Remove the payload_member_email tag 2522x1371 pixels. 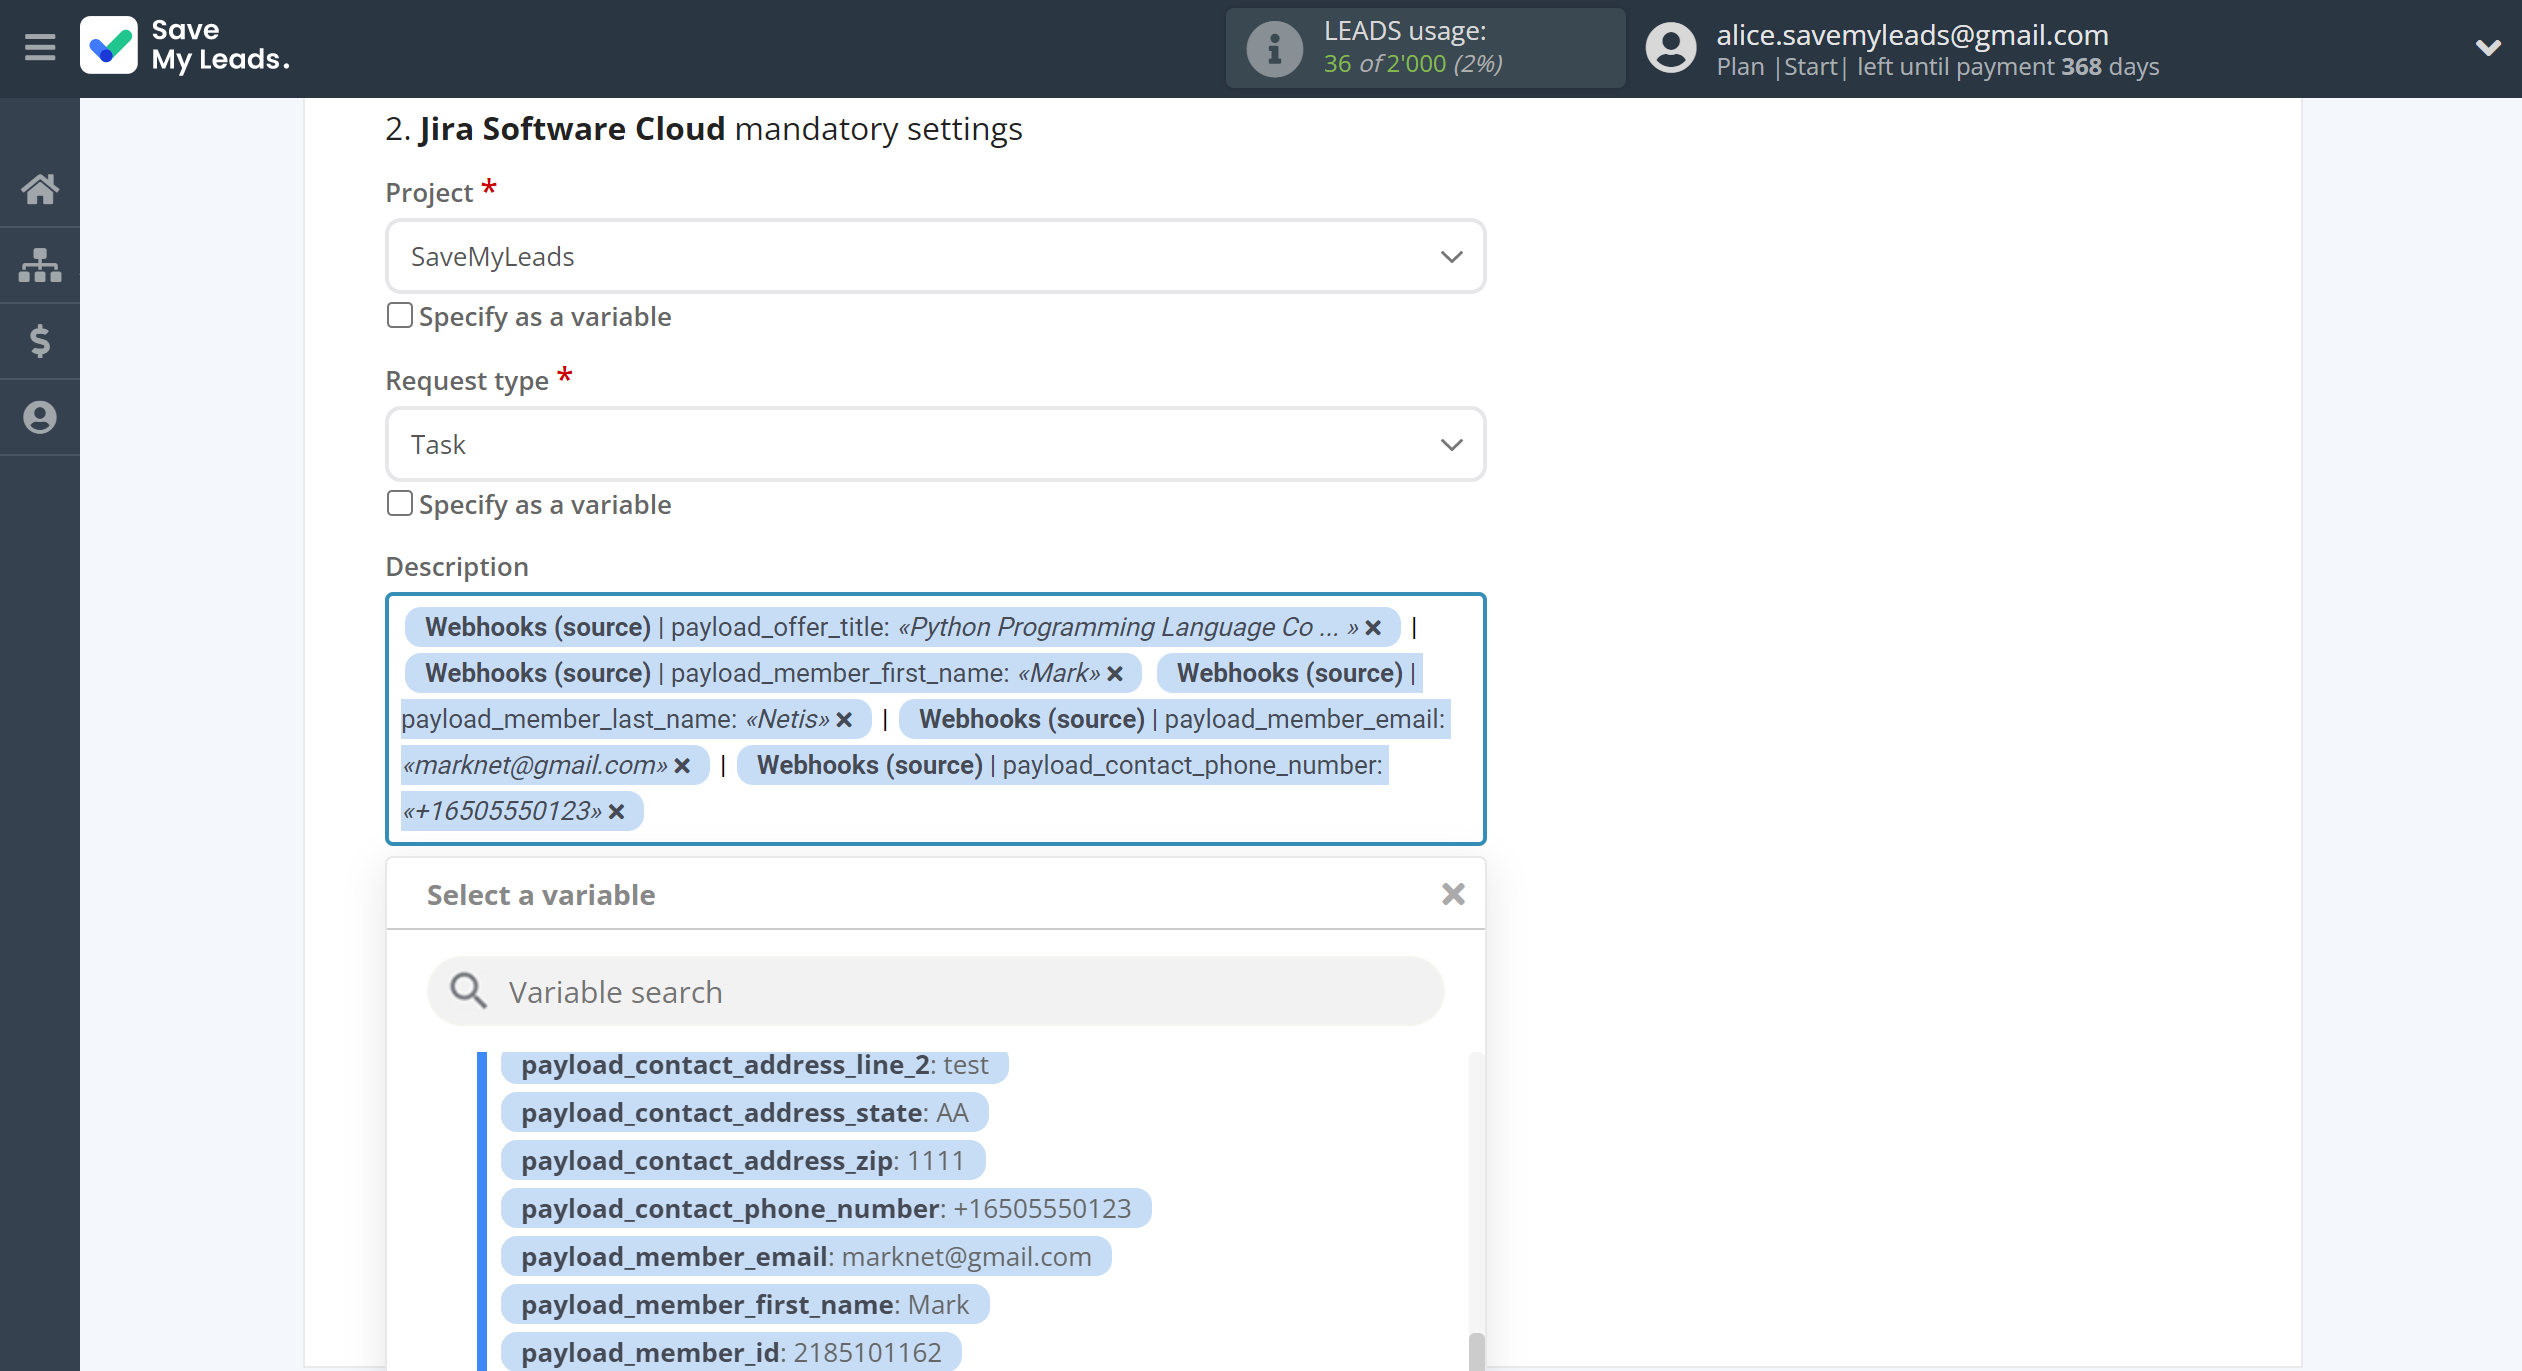(682, 766)
